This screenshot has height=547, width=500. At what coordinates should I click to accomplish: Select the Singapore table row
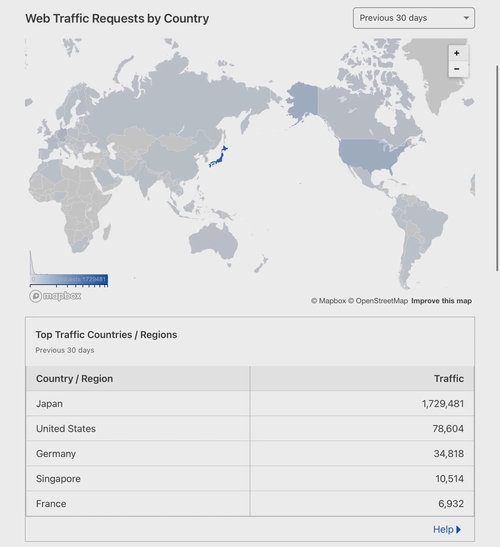(x=250, y=479)
